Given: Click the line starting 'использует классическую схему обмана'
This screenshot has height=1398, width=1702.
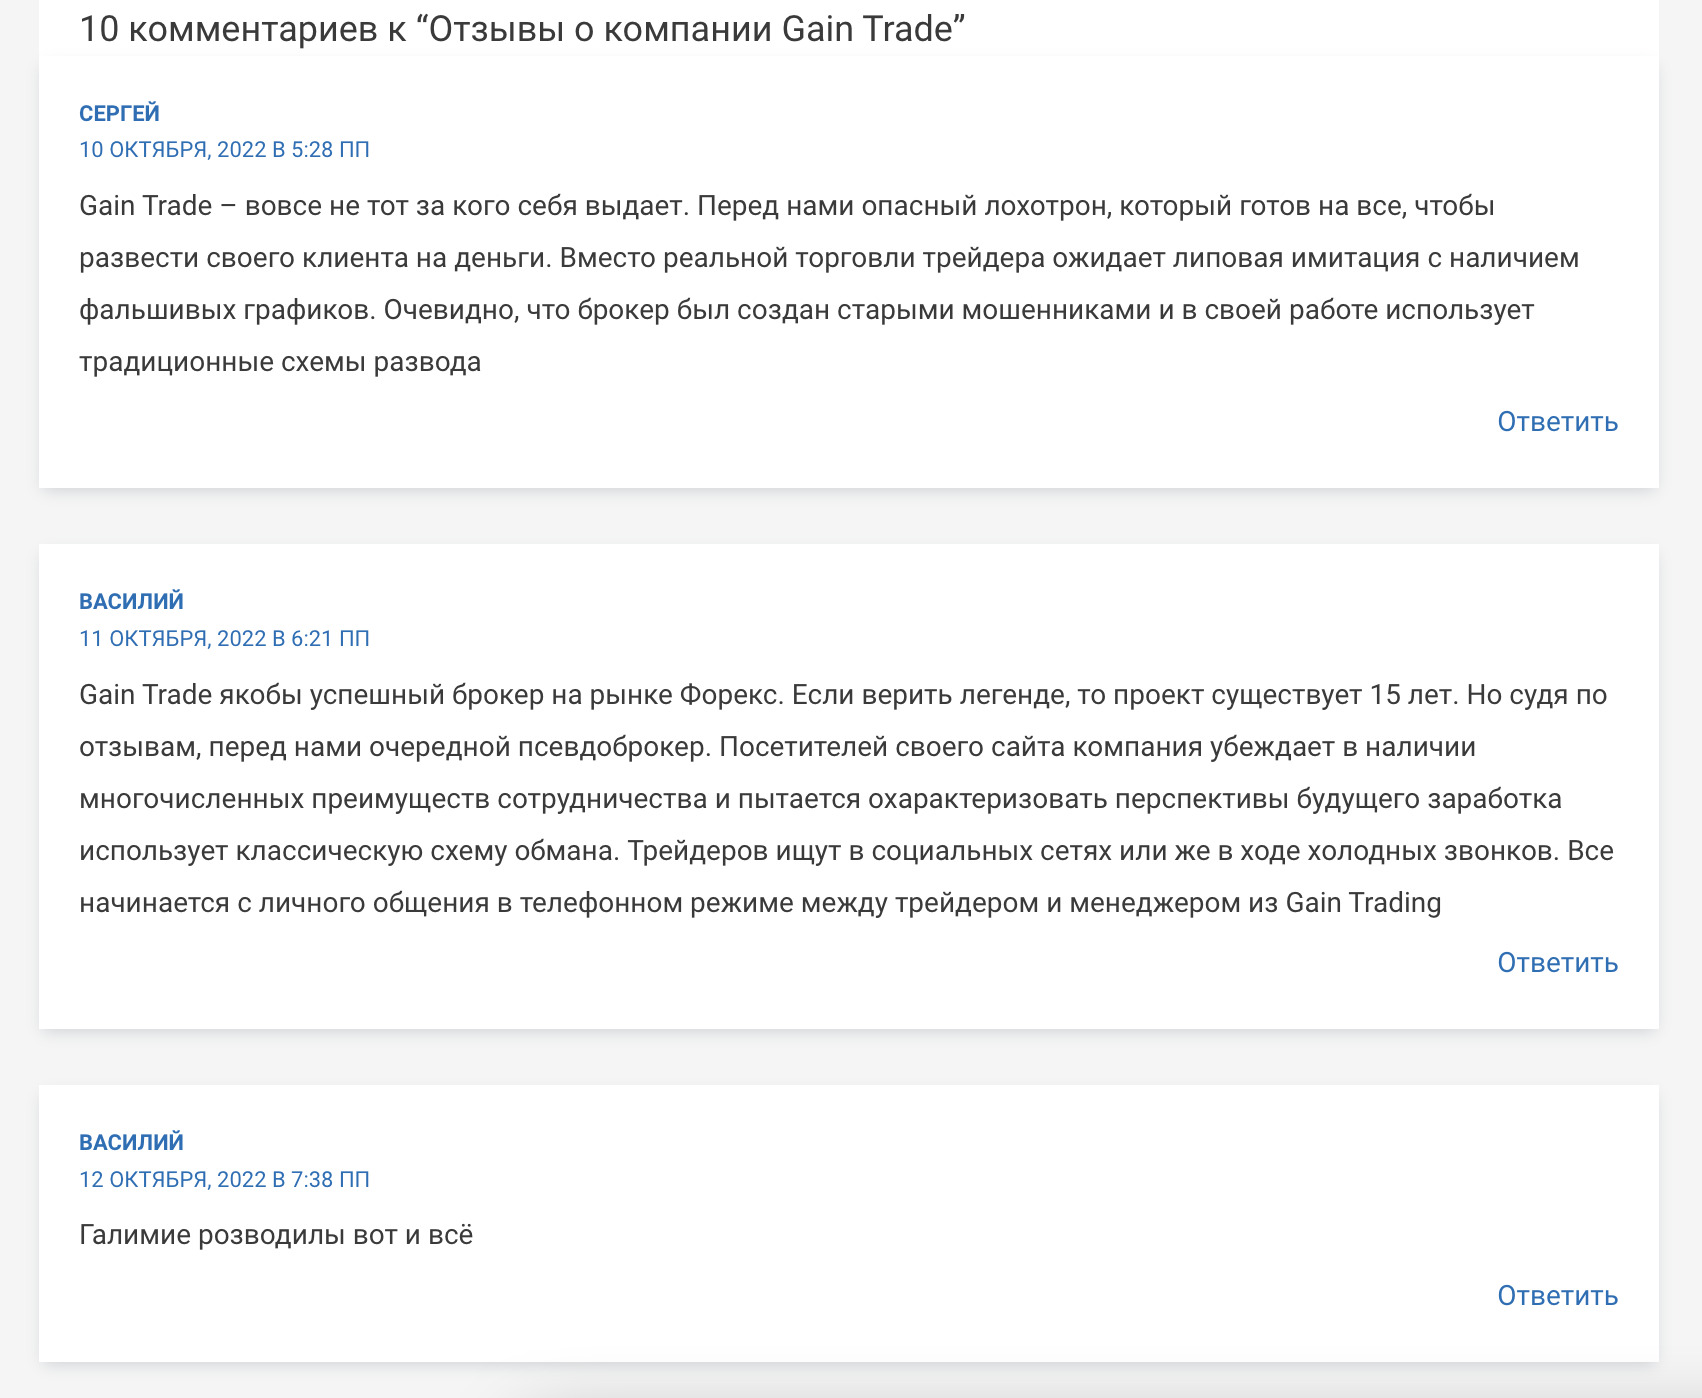Looking at the screenshot, I should tap(846, 851).
